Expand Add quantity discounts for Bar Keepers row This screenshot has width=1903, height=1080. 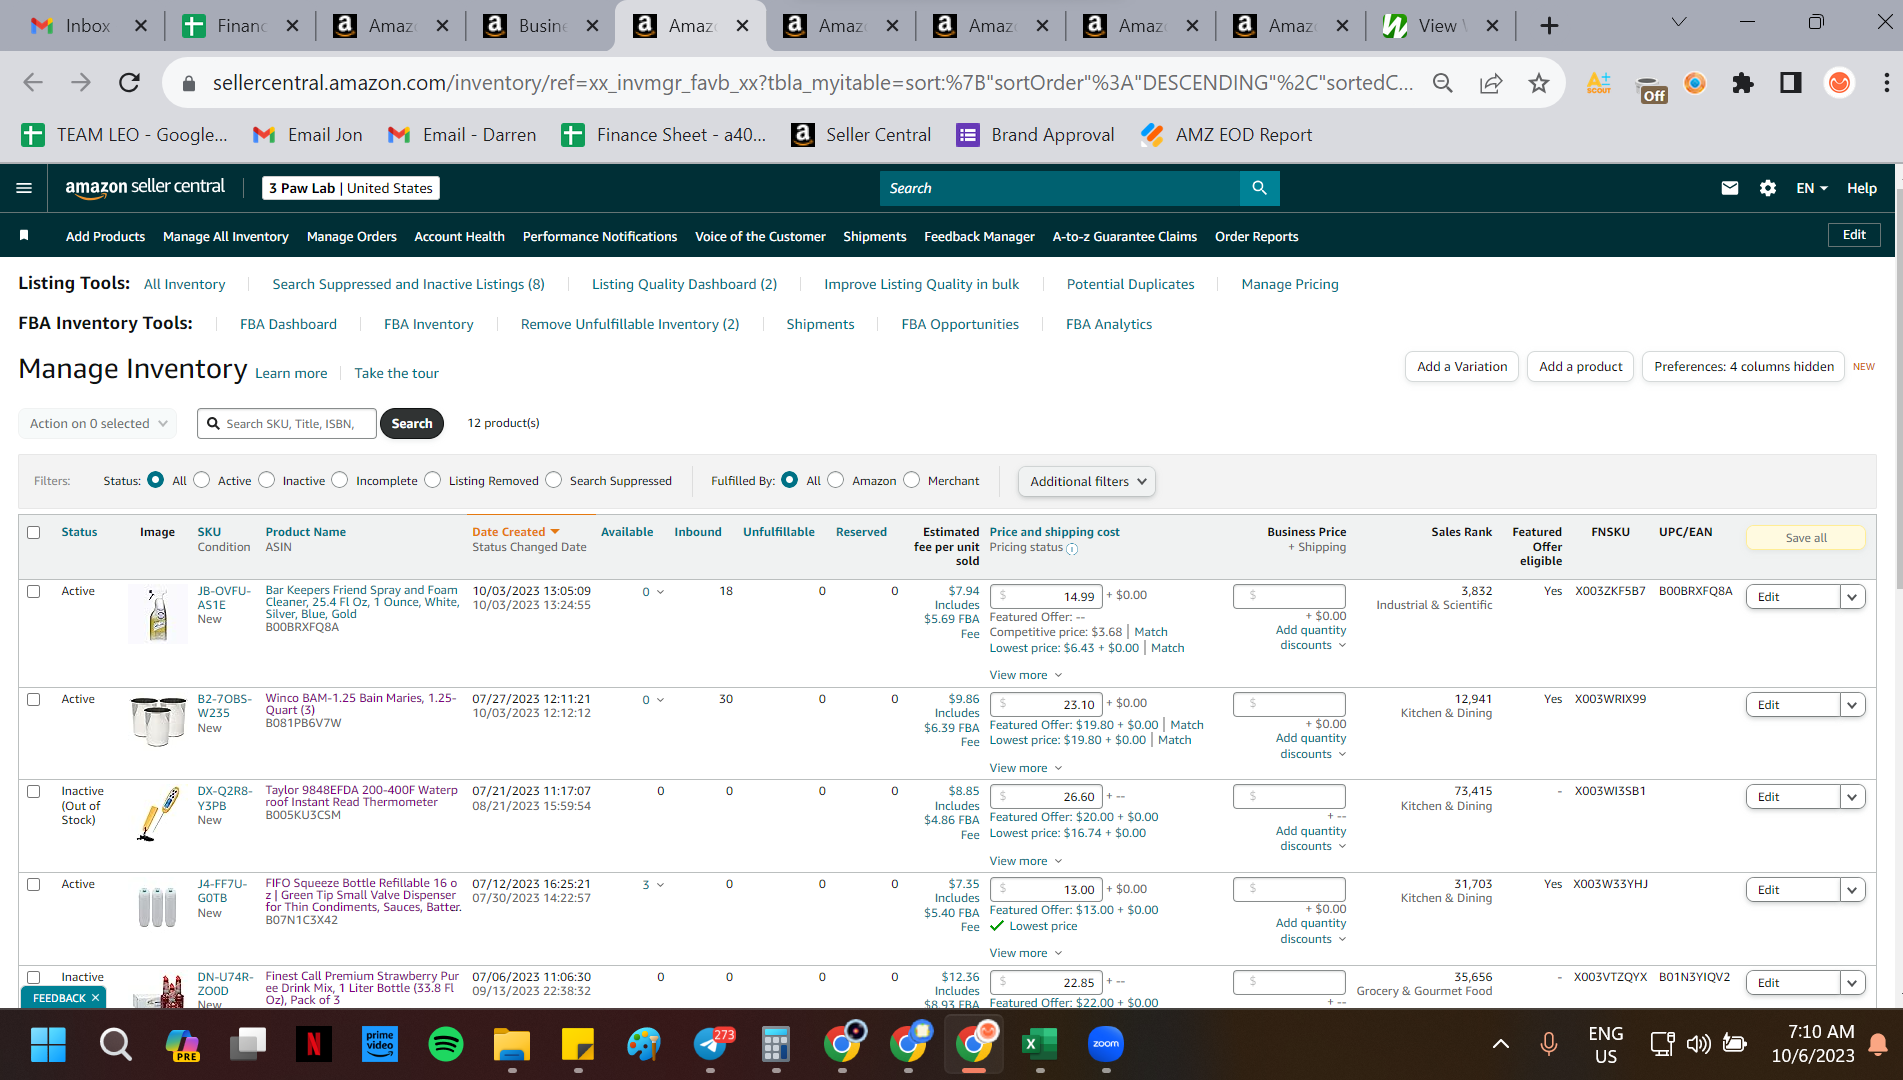click(1311, 638)
